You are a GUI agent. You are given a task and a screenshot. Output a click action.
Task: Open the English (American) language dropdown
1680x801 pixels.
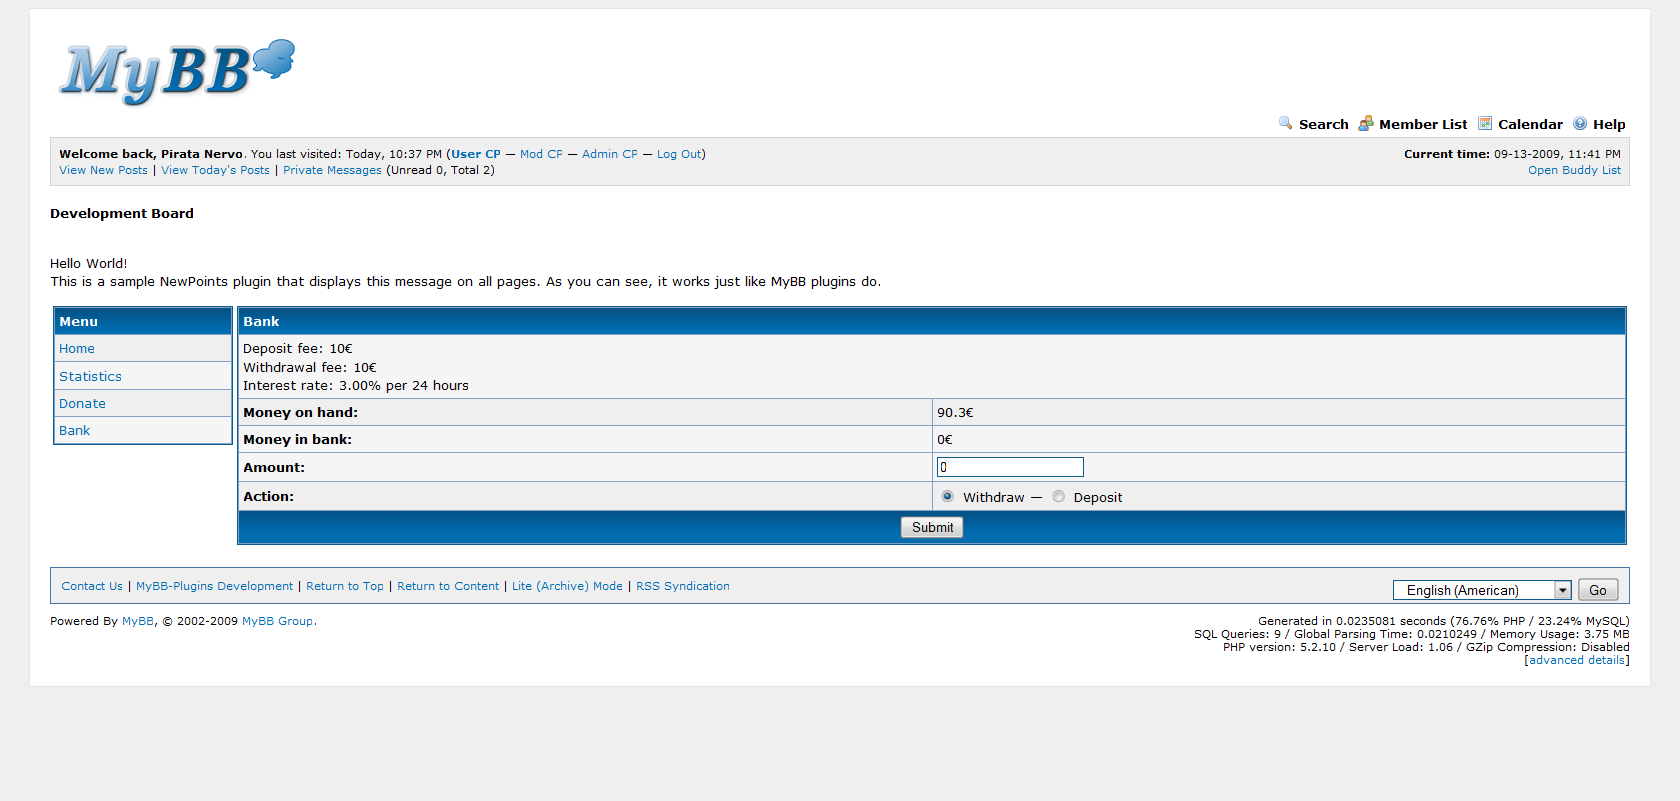coord(1482,590)
